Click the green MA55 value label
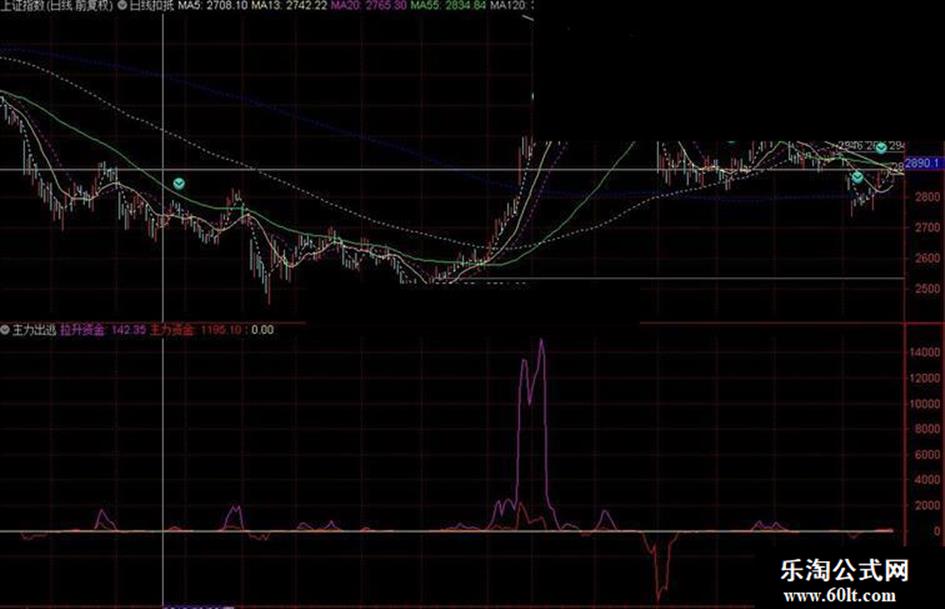 (x=448, y=6)
